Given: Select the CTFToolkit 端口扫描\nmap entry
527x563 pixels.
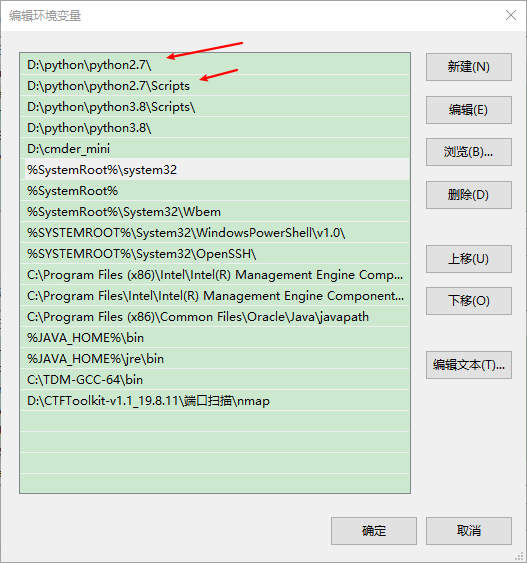Looking at the screenshot, I should [215, 401].
